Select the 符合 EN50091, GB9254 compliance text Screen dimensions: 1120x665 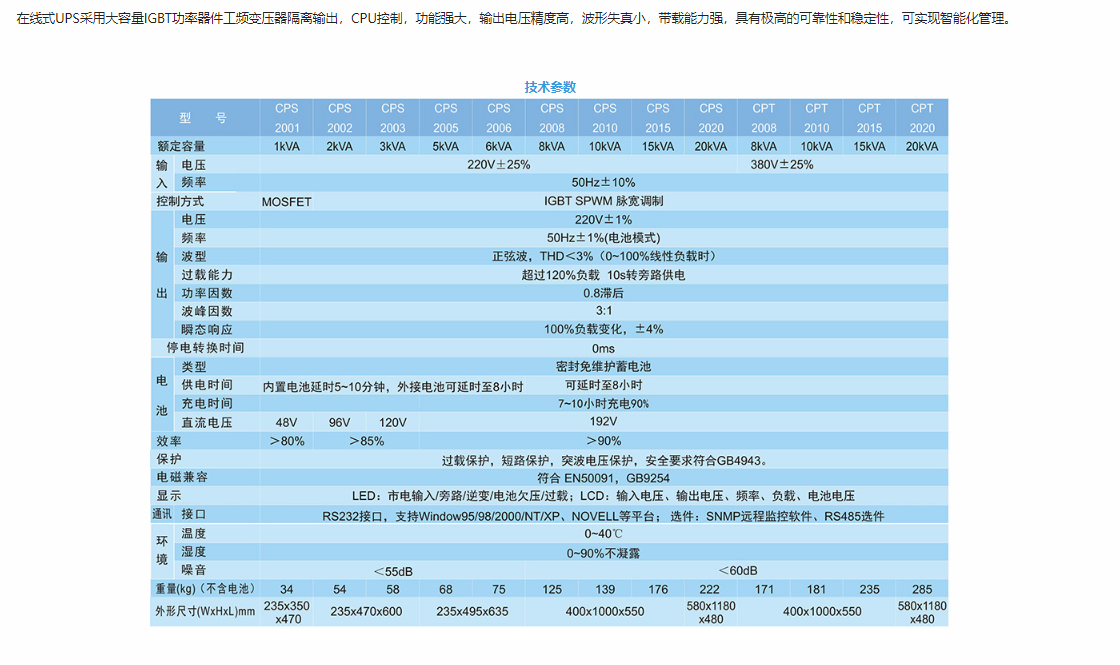coord(603,477)
